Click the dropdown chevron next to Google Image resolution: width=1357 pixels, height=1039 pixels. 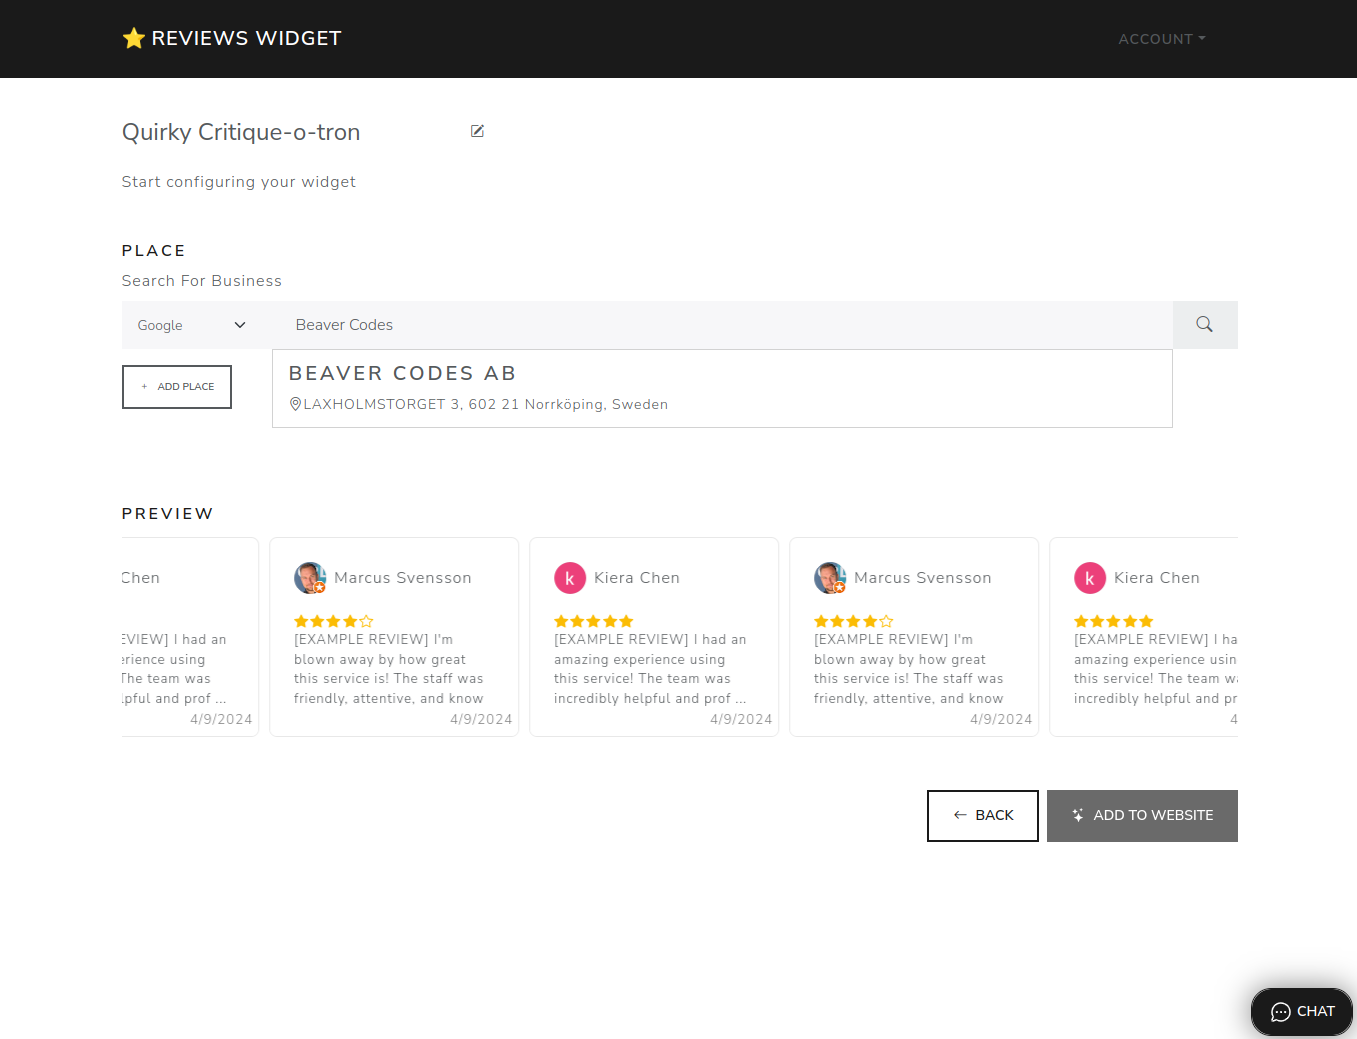(239, 324)
